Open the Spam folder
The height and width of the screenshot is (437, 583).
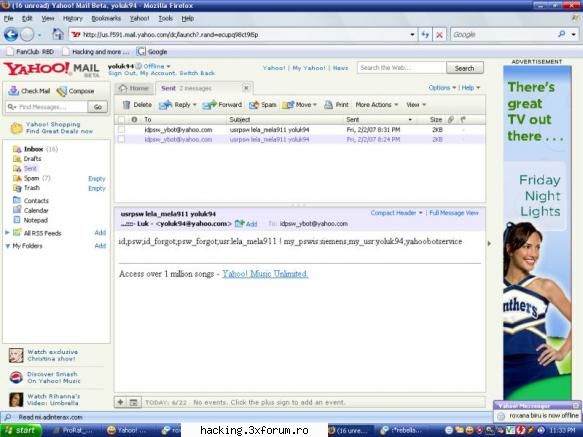pos(31,178)
